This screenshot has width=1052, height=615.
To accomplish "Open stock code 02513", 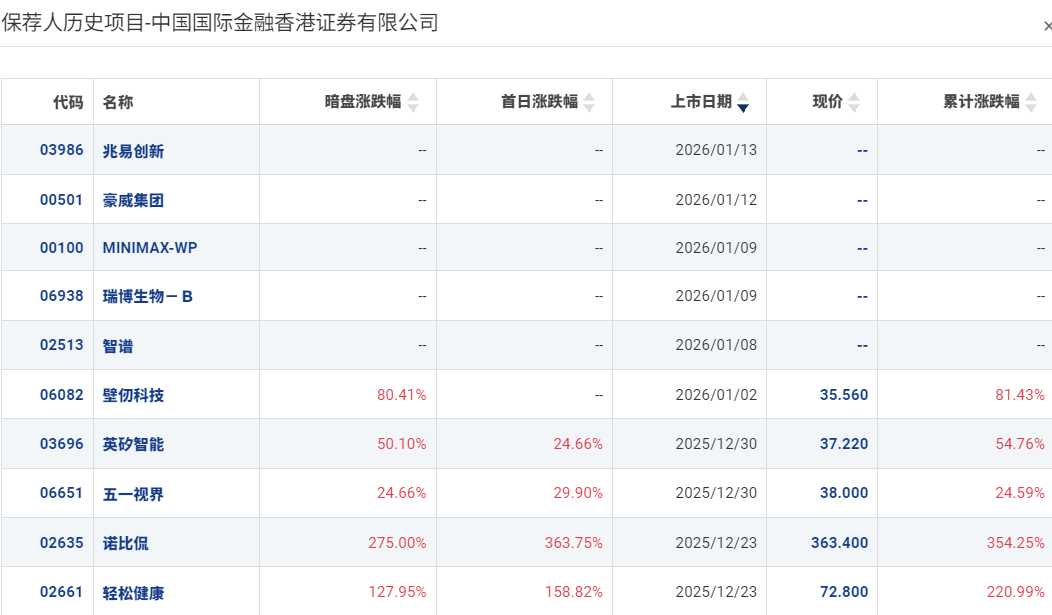I will [62, 345].
